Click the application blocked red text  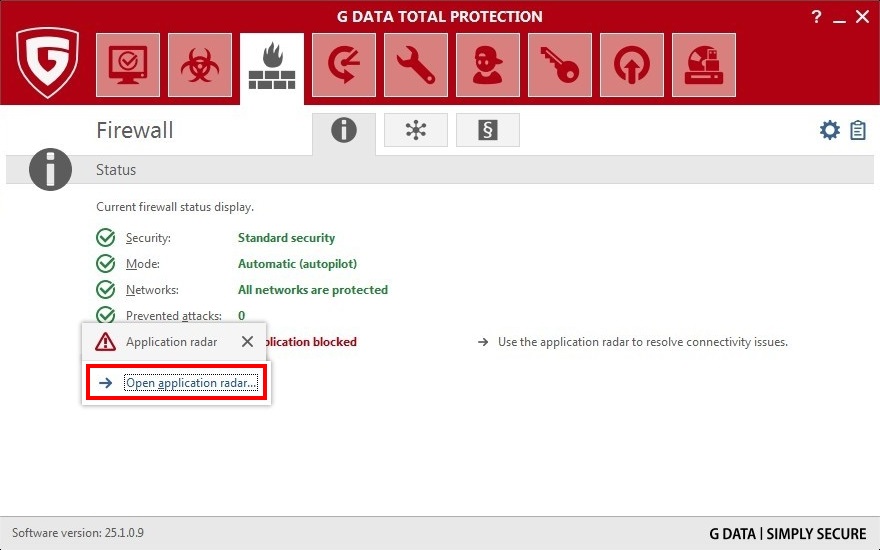tap(310, 342)
